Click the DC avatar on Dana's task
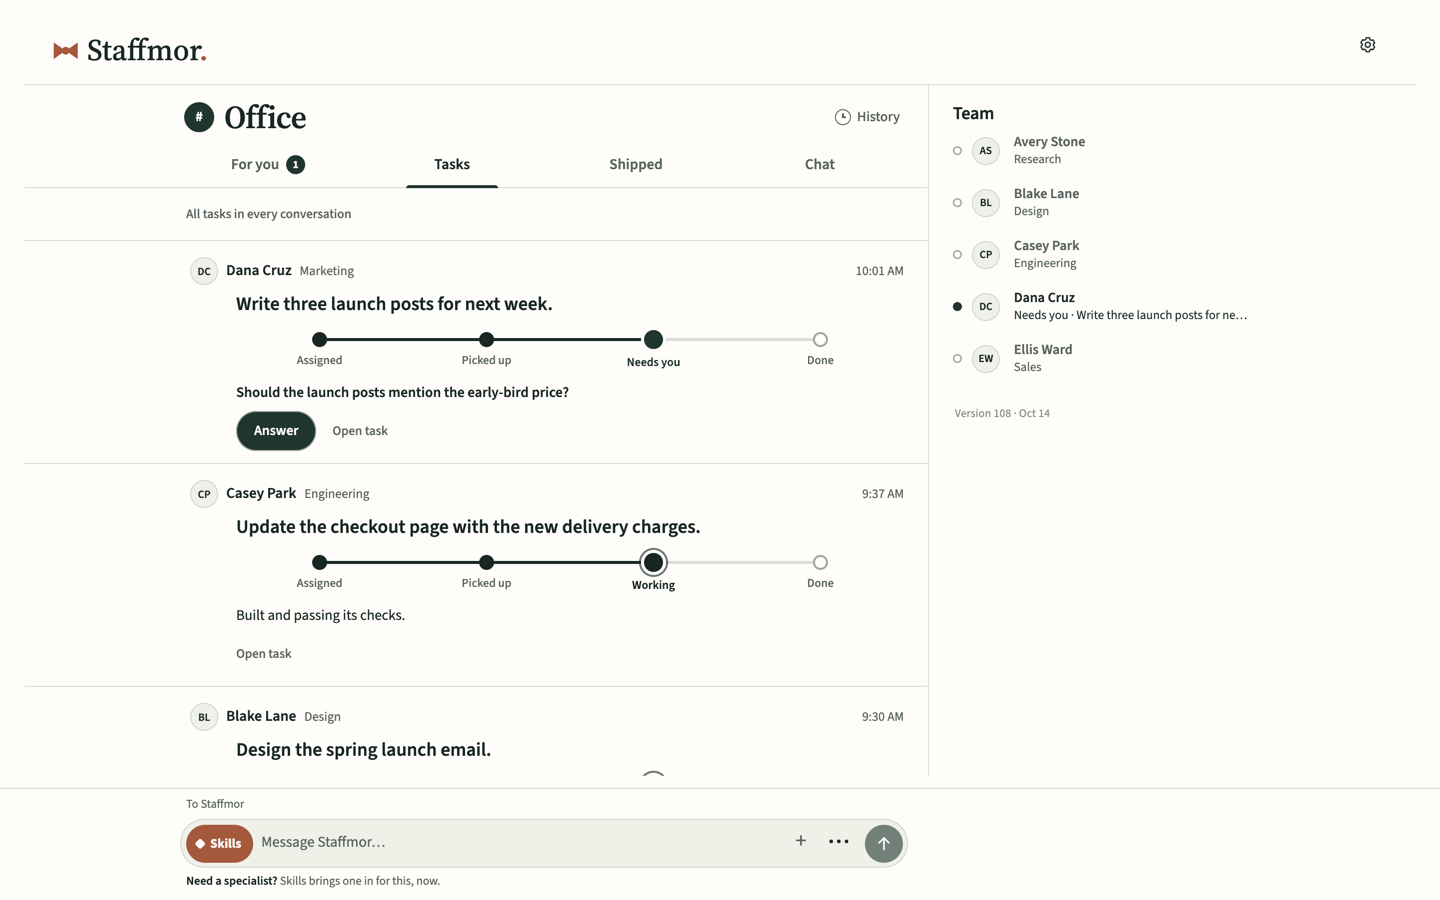1440x900 pixels. tap(204, 271)
